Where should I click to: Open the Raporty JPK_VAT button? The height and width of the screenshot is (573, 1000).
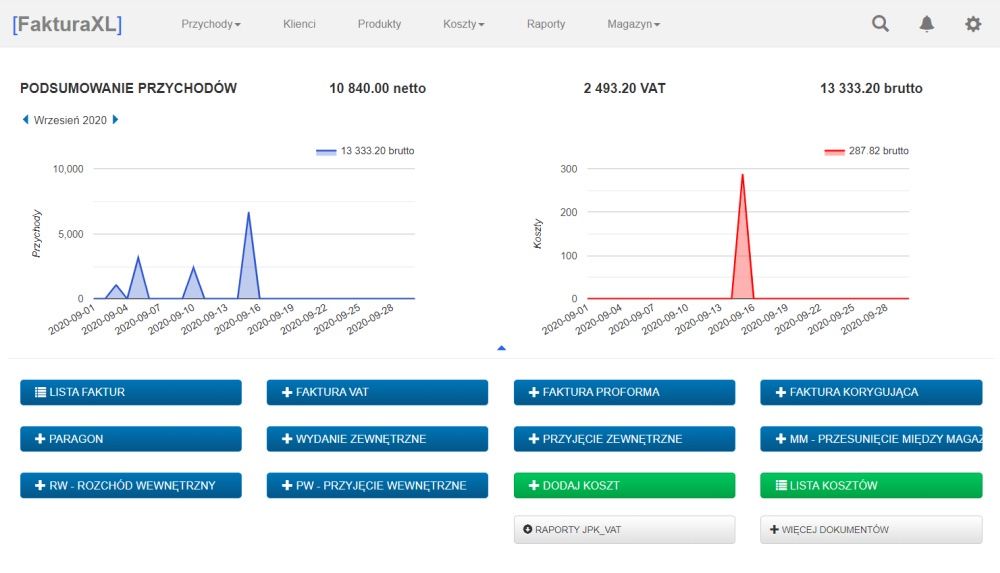(x=624, y=530)
